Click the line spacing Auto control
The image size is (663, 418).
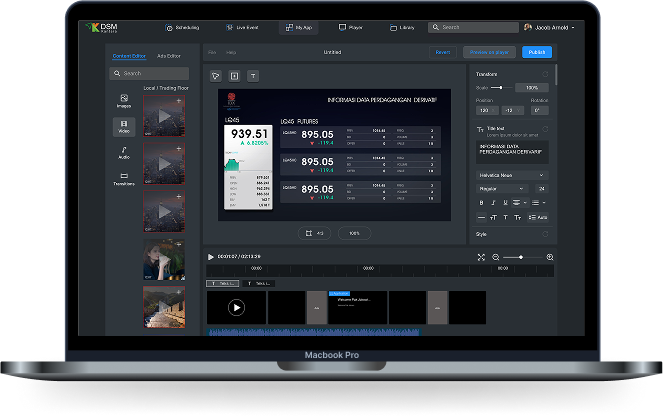coord(538,218)
